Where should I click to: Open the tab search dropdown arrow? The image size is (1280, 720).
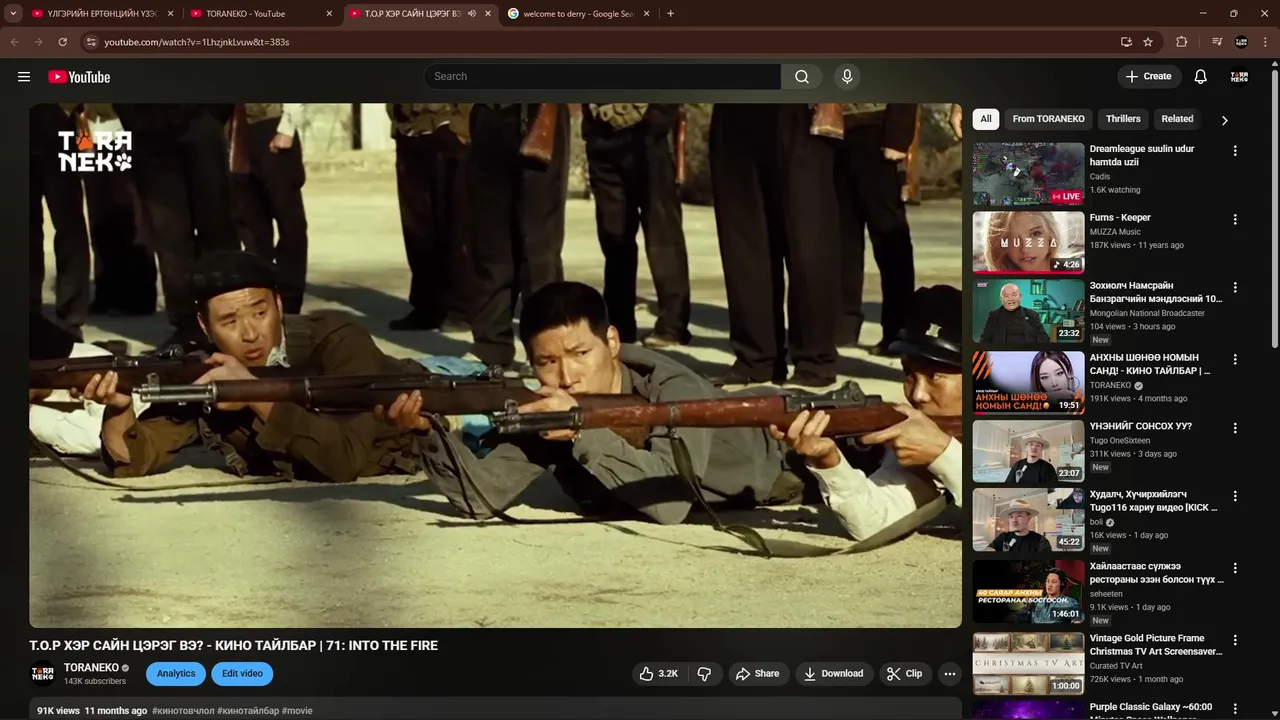click(x=13, y=14)
